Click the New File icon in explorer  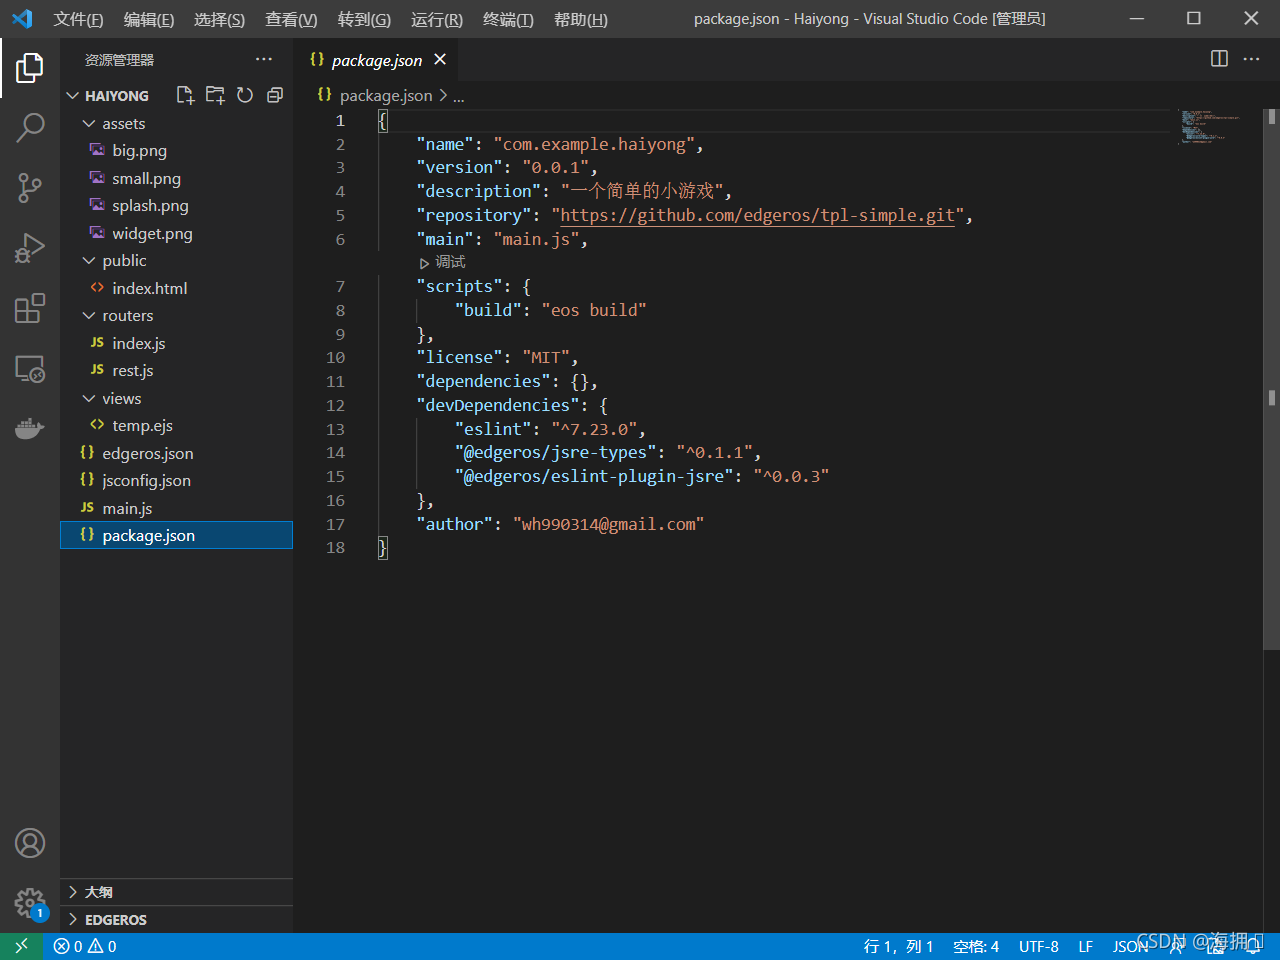click(x=185, y=95)
